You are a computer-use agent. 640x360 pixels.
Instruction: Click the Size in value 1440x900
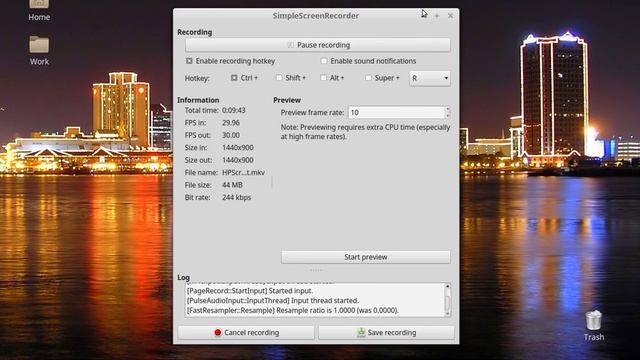click(238, 148)
